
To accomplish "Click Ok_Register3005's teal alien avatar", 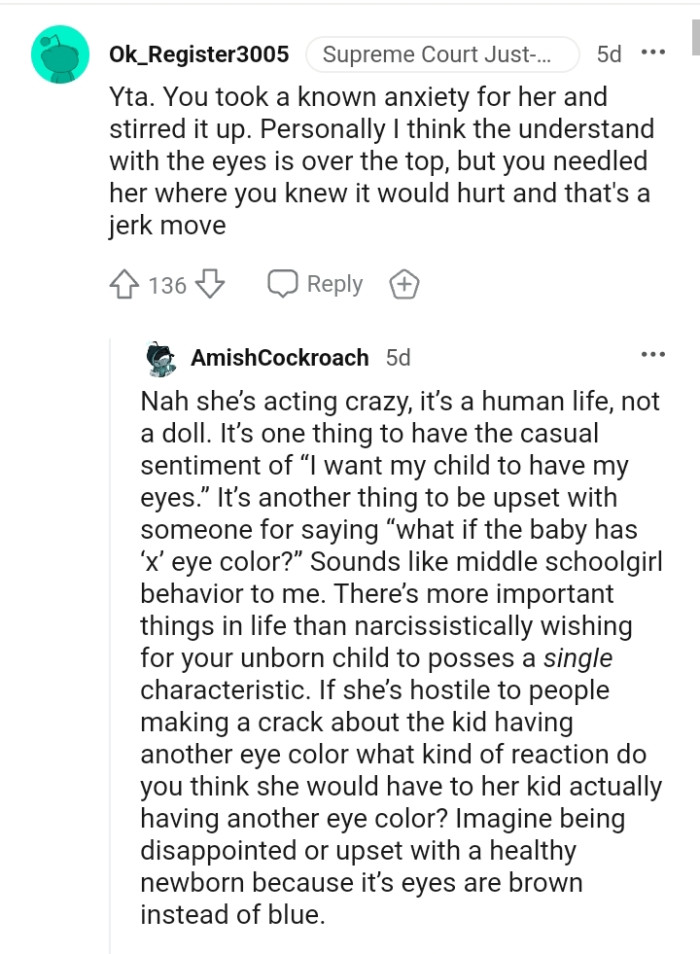I will click(x=59, y=52).
